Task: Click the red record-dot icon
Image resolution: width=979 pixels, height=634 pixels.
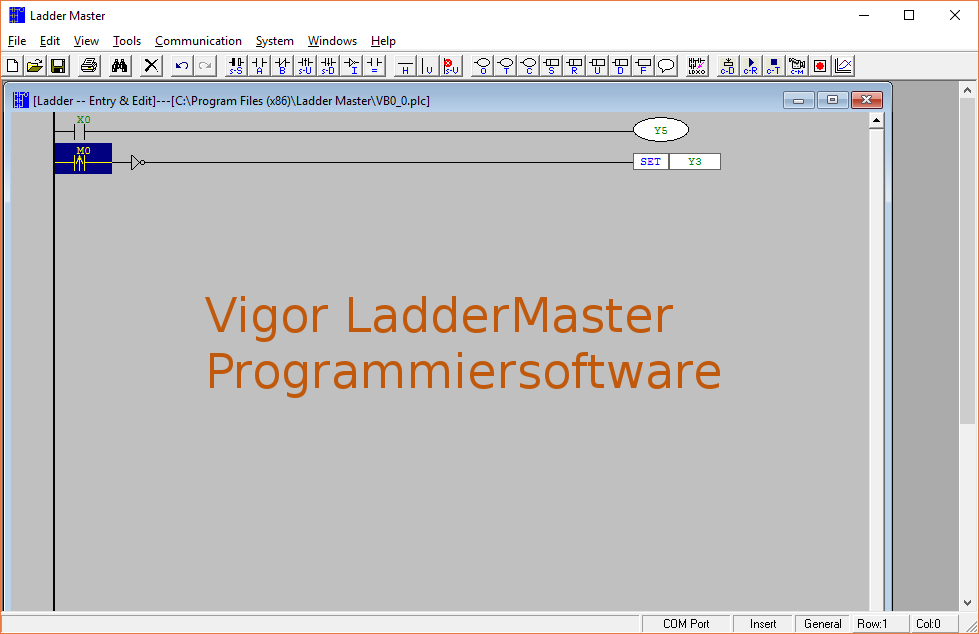Action: point(820,66)
